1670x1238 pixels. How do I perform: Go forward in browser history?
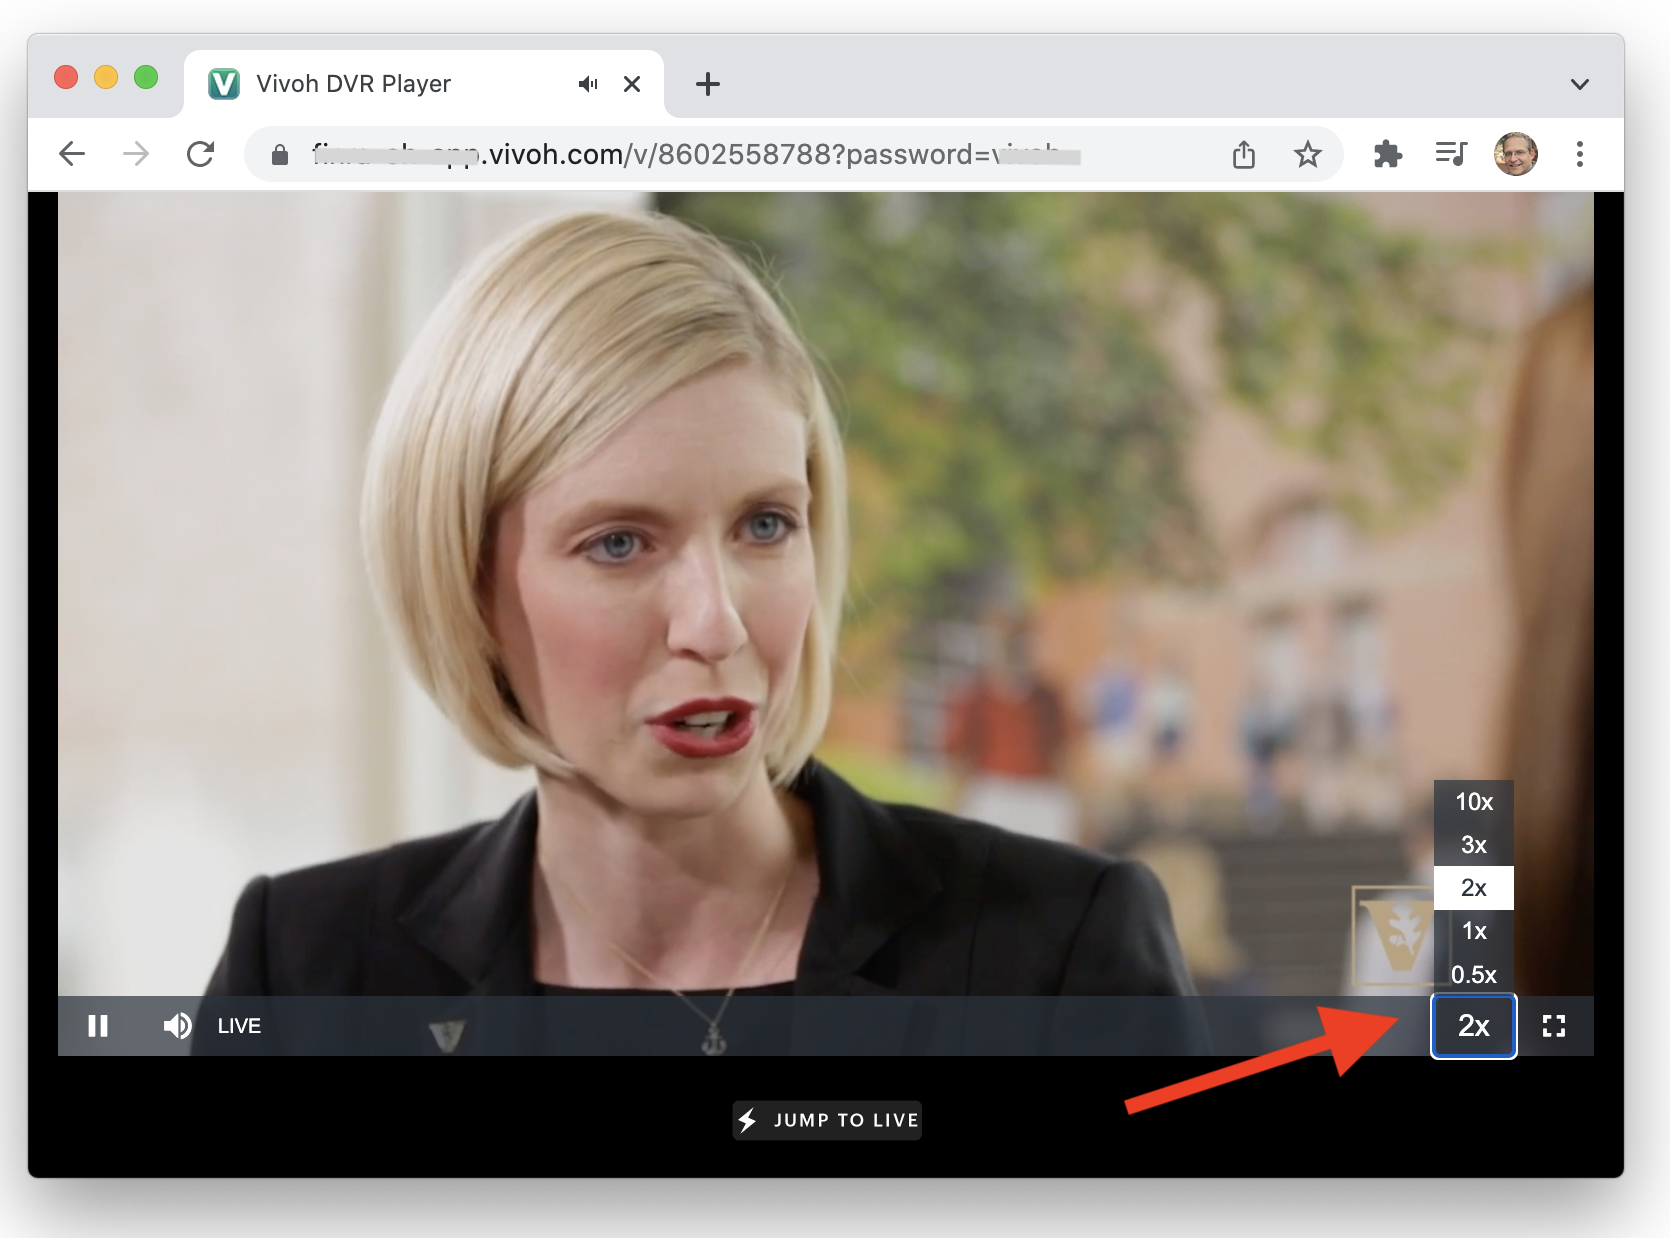(x=136, y=154)
